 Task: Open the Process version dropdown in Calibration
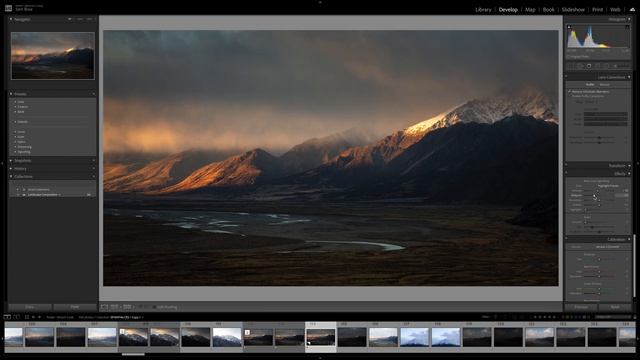(607, 247)
